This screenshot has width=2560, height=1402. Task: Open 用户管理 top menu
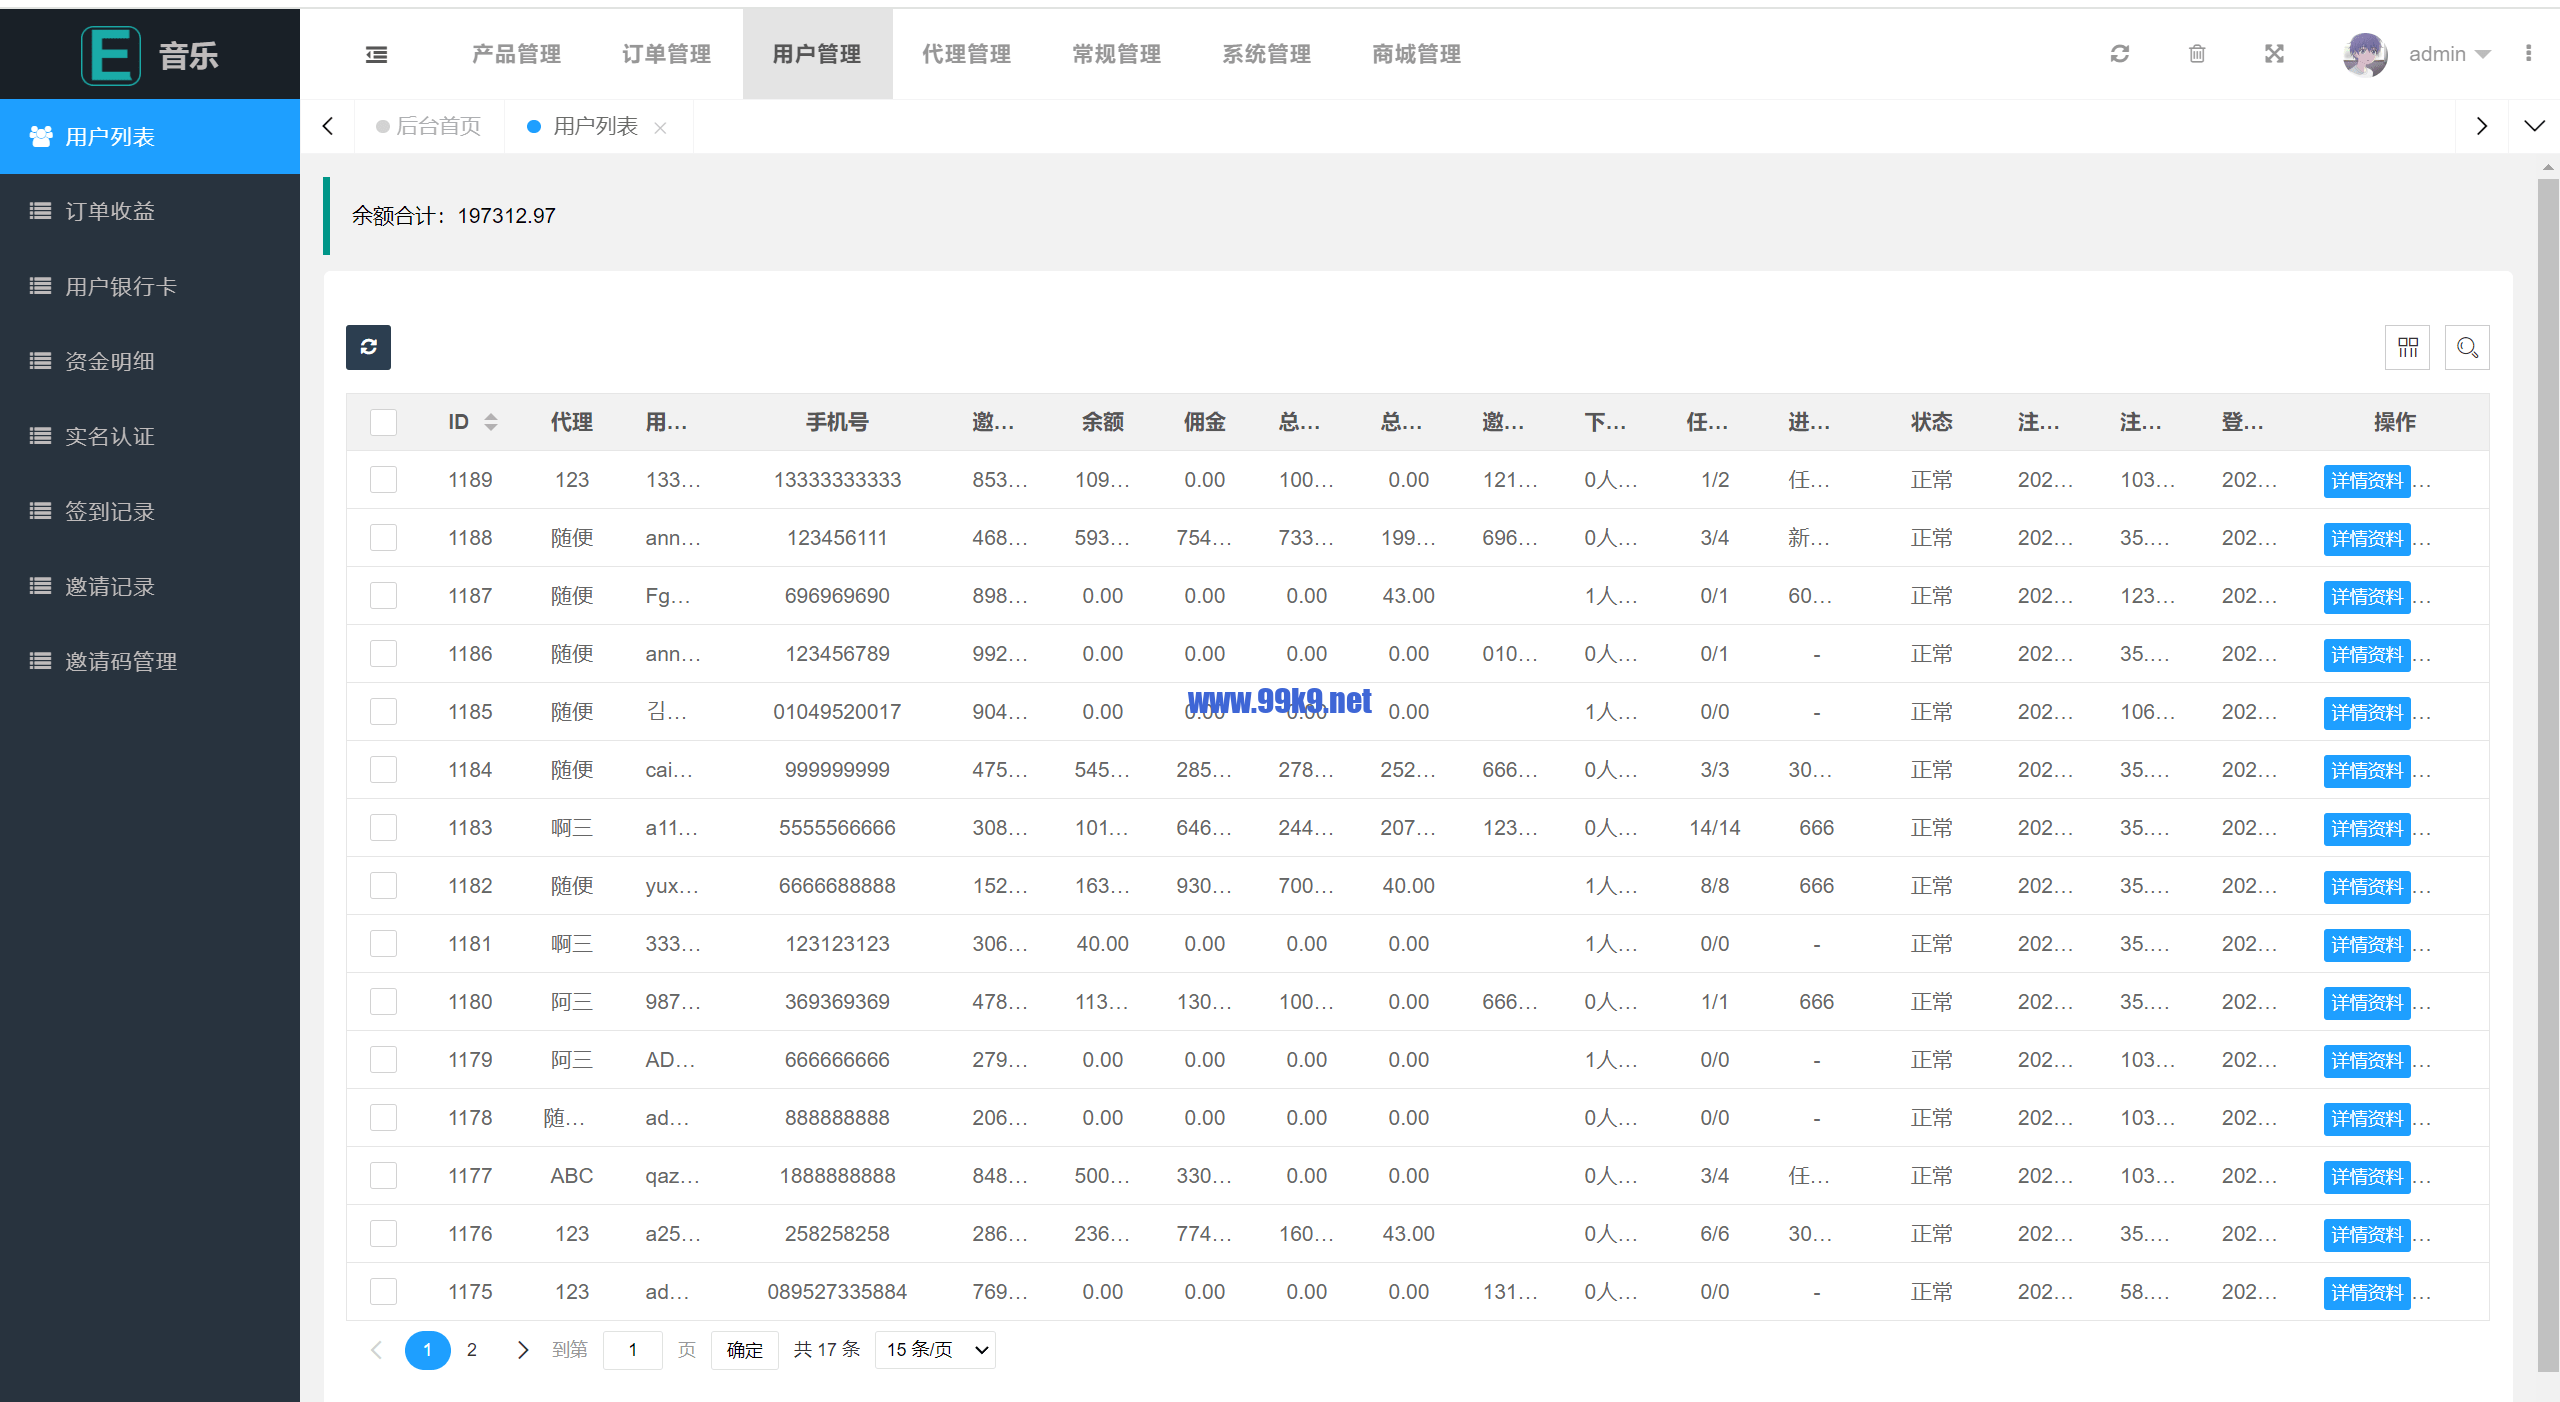click(817, 54)
